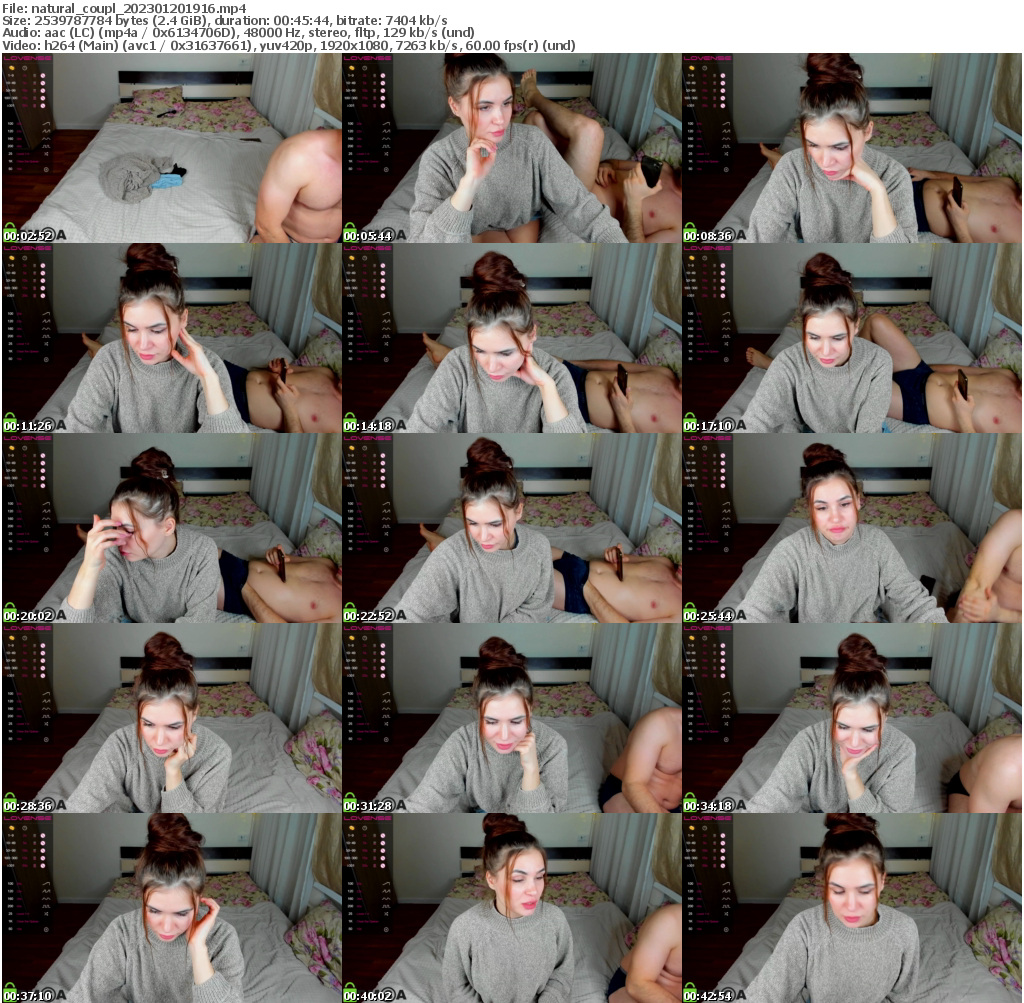Click the pink toy icon beside the 100-300 tier
1024x1003 pixels.
coord(43,97)
